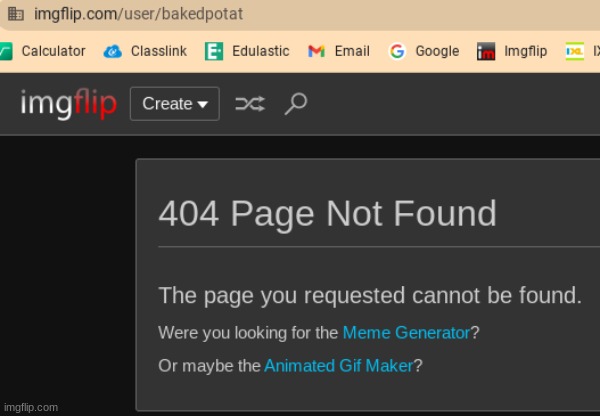Click the caret arrow on Create button
The image size is (600, 416).
click(202, 104)
